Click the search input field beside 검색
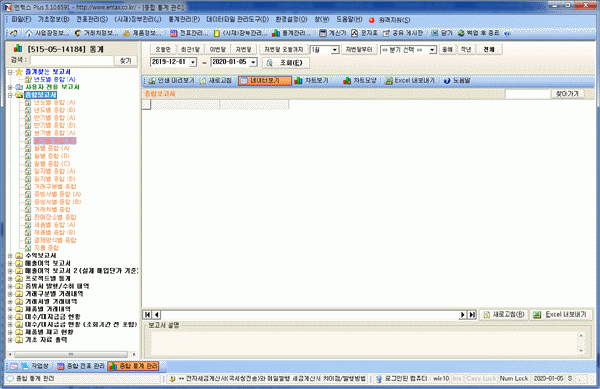Viewport: 600px width, 389px height. coord(72,60)
